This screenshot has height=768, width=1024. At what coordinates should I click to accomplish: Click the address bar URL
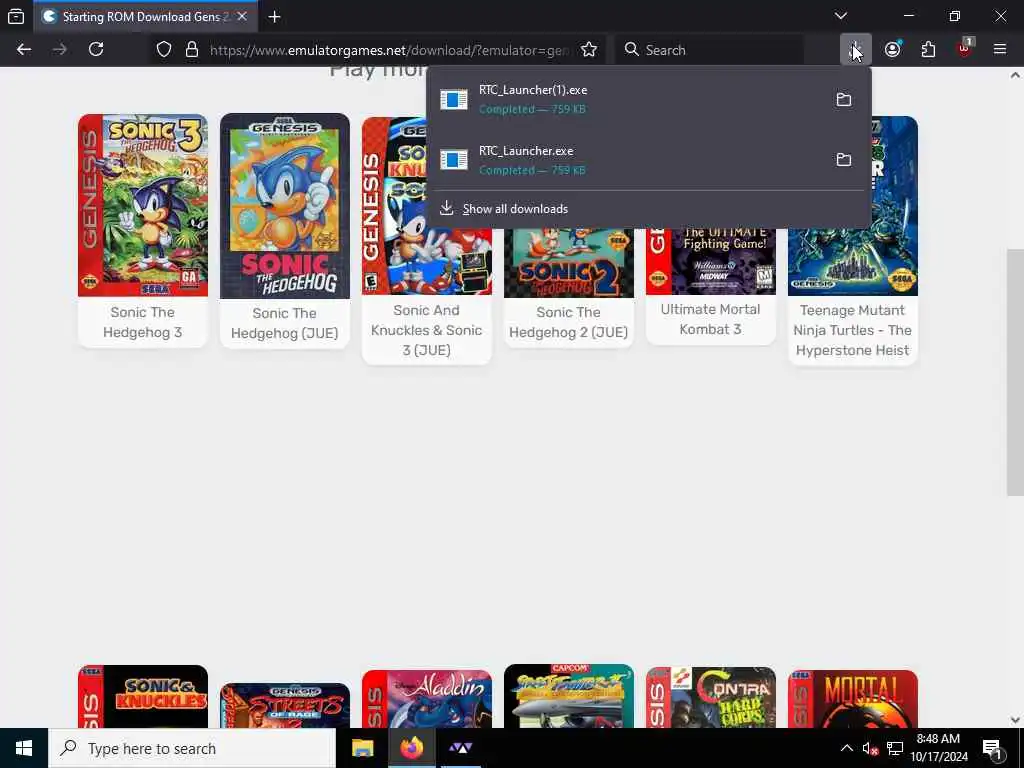(389, 50)
